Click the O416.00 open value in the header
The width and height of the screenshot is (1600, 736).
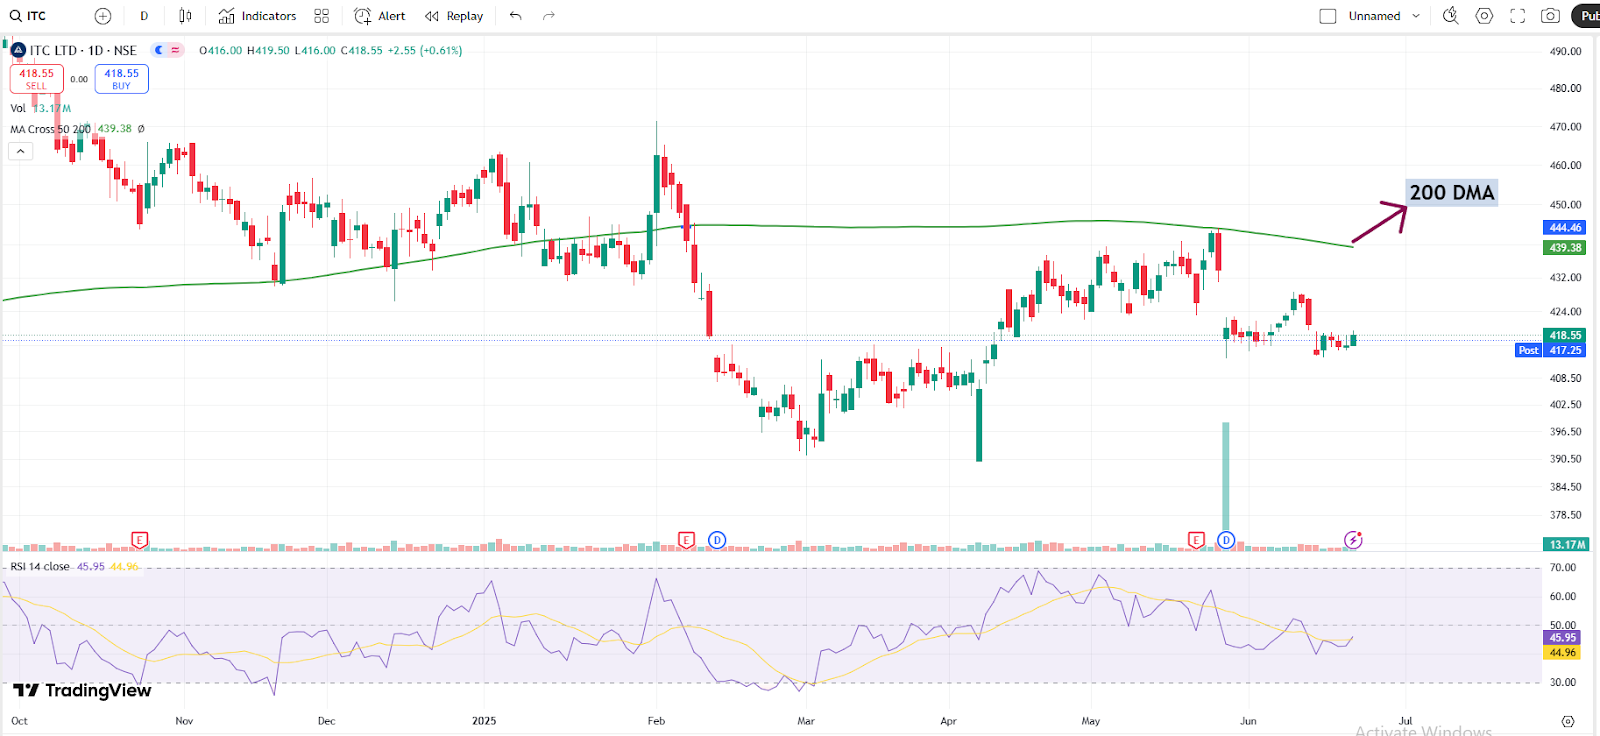click(x=221, y=50)
